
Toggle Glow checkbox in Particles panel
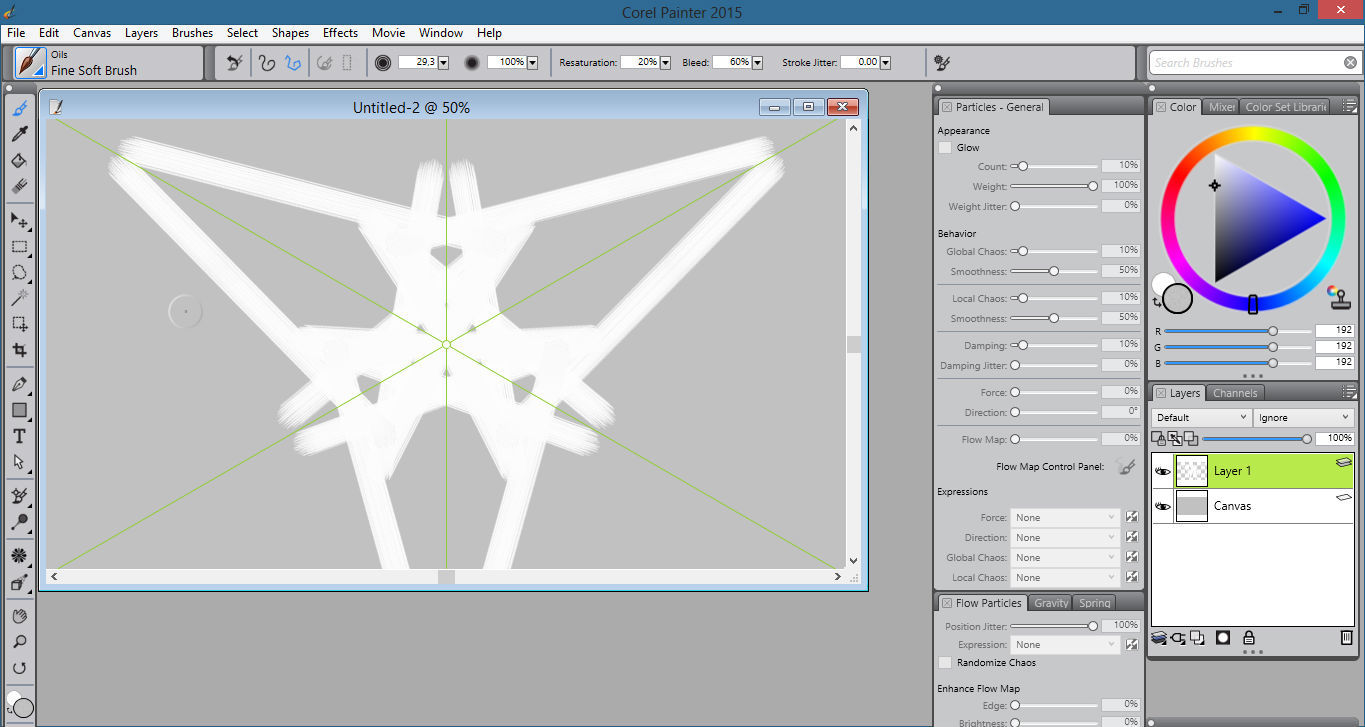[x=945, y=147]
